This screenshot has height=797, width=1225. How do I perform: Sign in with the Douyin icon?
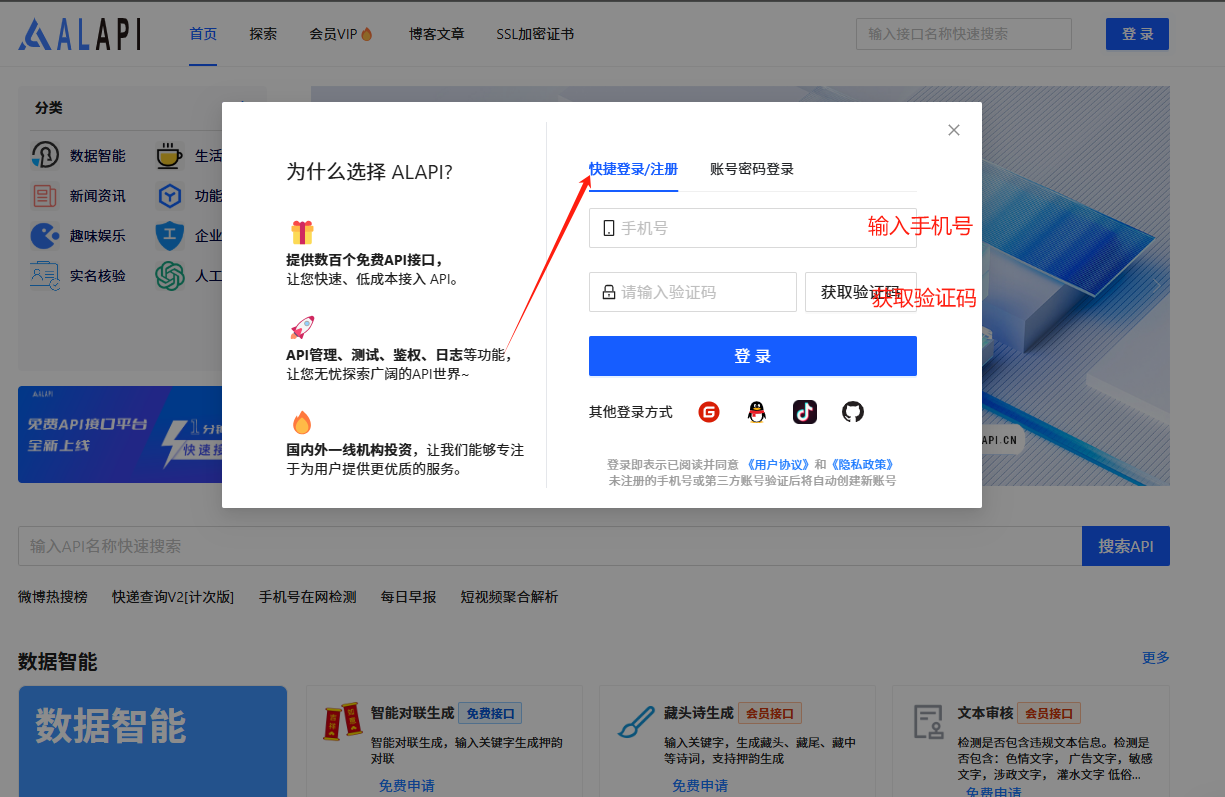[x=805, y=411]
